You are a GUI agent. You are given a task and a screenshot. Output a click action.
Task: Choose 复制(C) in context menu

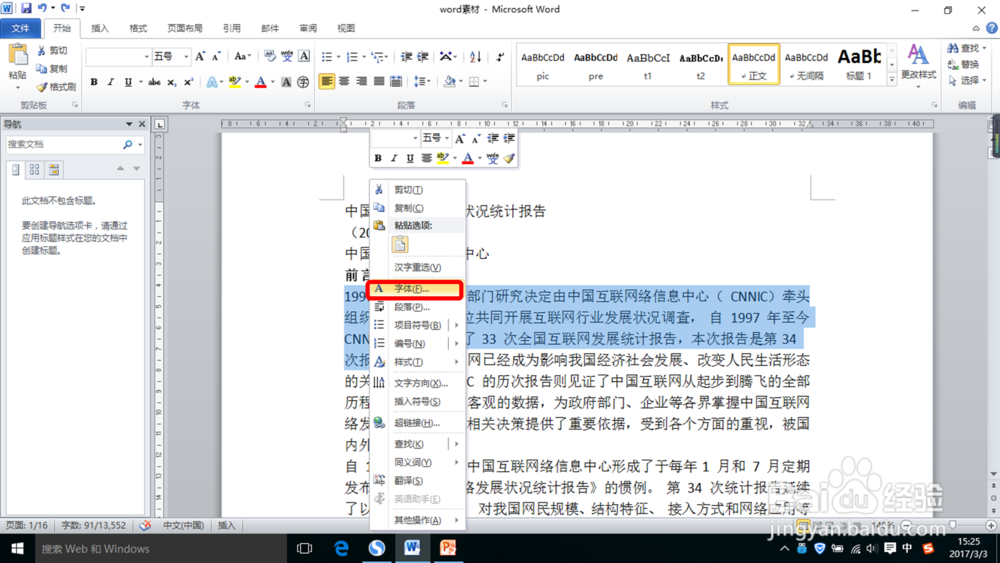[x=418, y=208]
